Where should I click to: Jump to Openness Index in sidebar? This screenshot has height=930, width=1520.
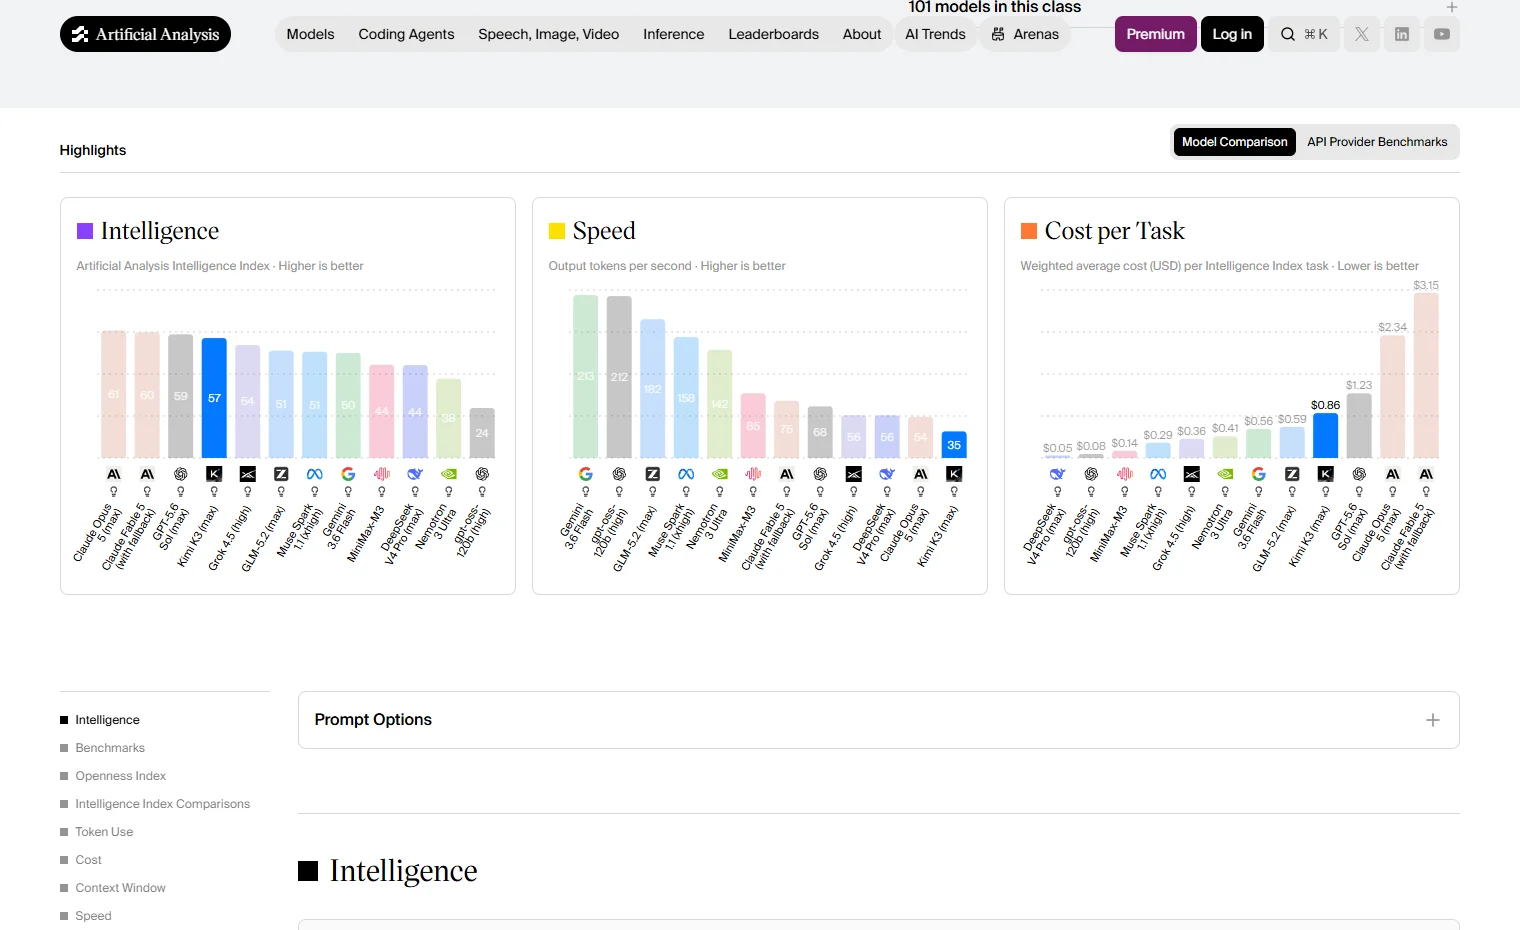coord(121,776)
